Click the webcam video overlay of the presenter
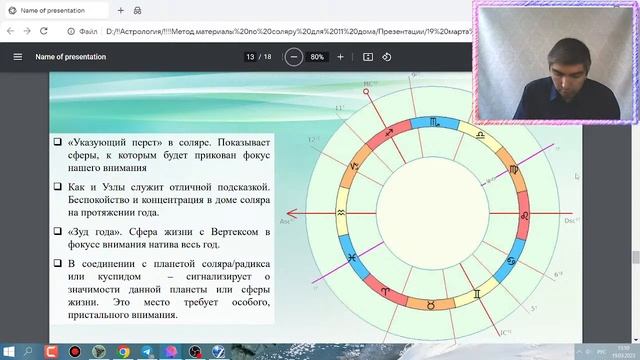Viewport: 640px width, 360px height. [x=555, y=62]
